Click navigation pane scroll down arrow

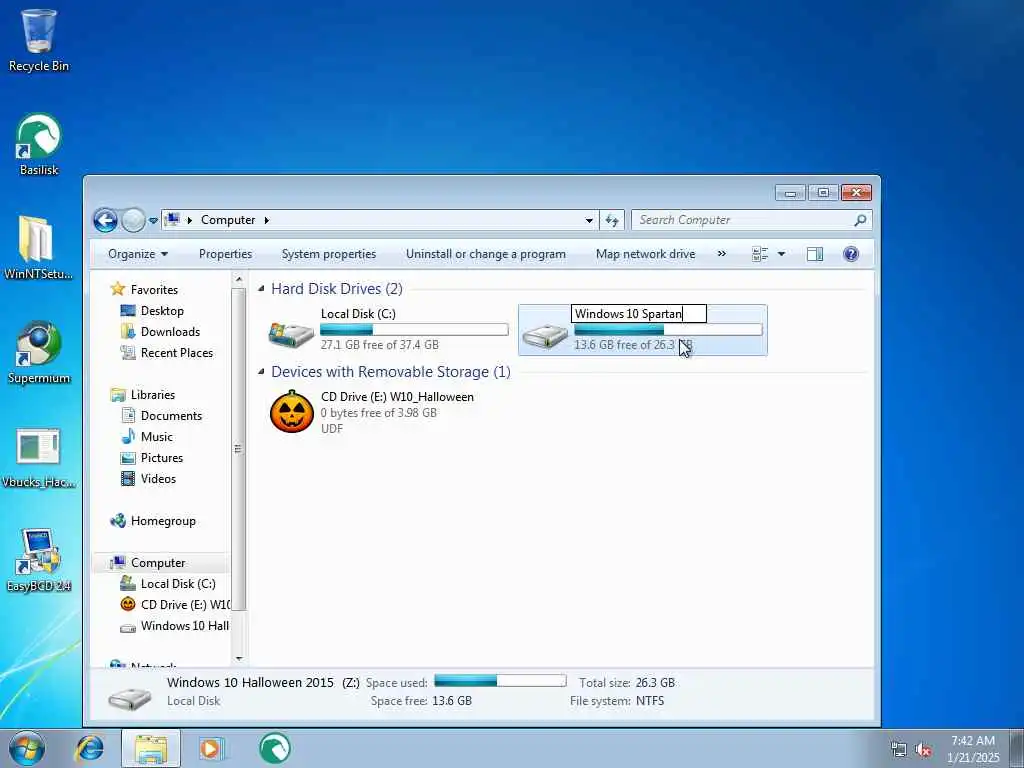[x=238, y=659]
